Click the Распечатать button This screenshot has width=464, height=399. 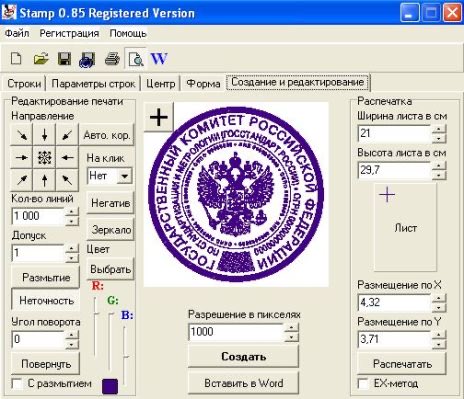coord(402,364)
